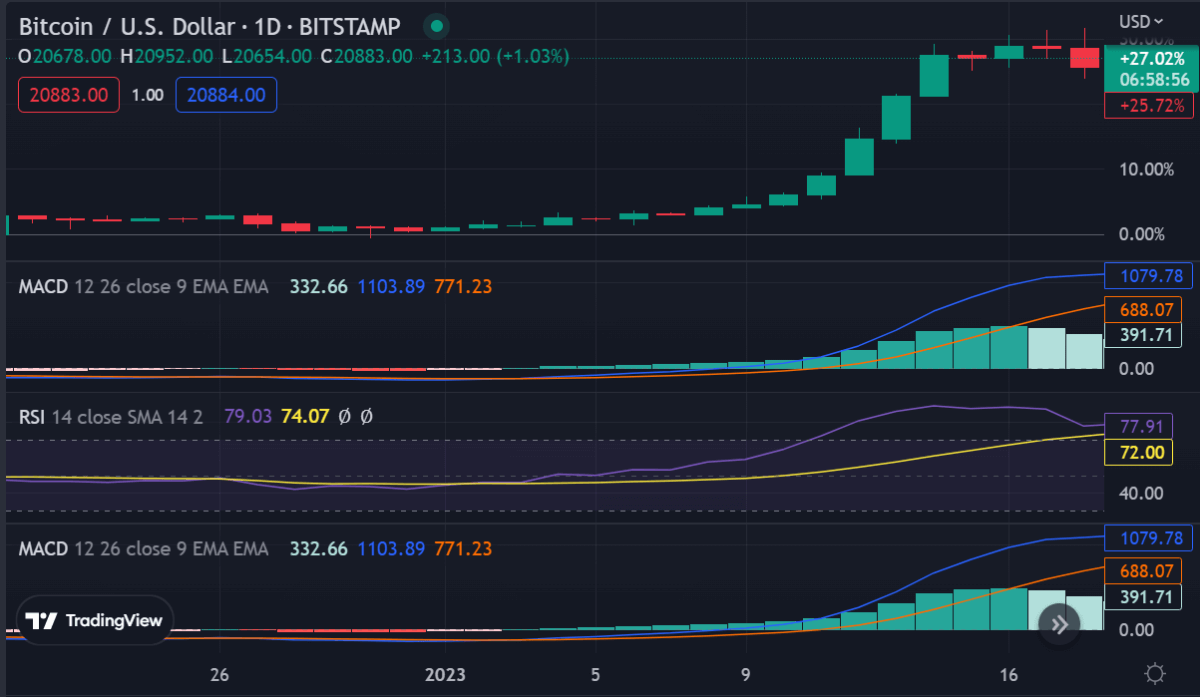
Task: Click the 40.00 RSI scale label
Action: tap(1141, 493)
